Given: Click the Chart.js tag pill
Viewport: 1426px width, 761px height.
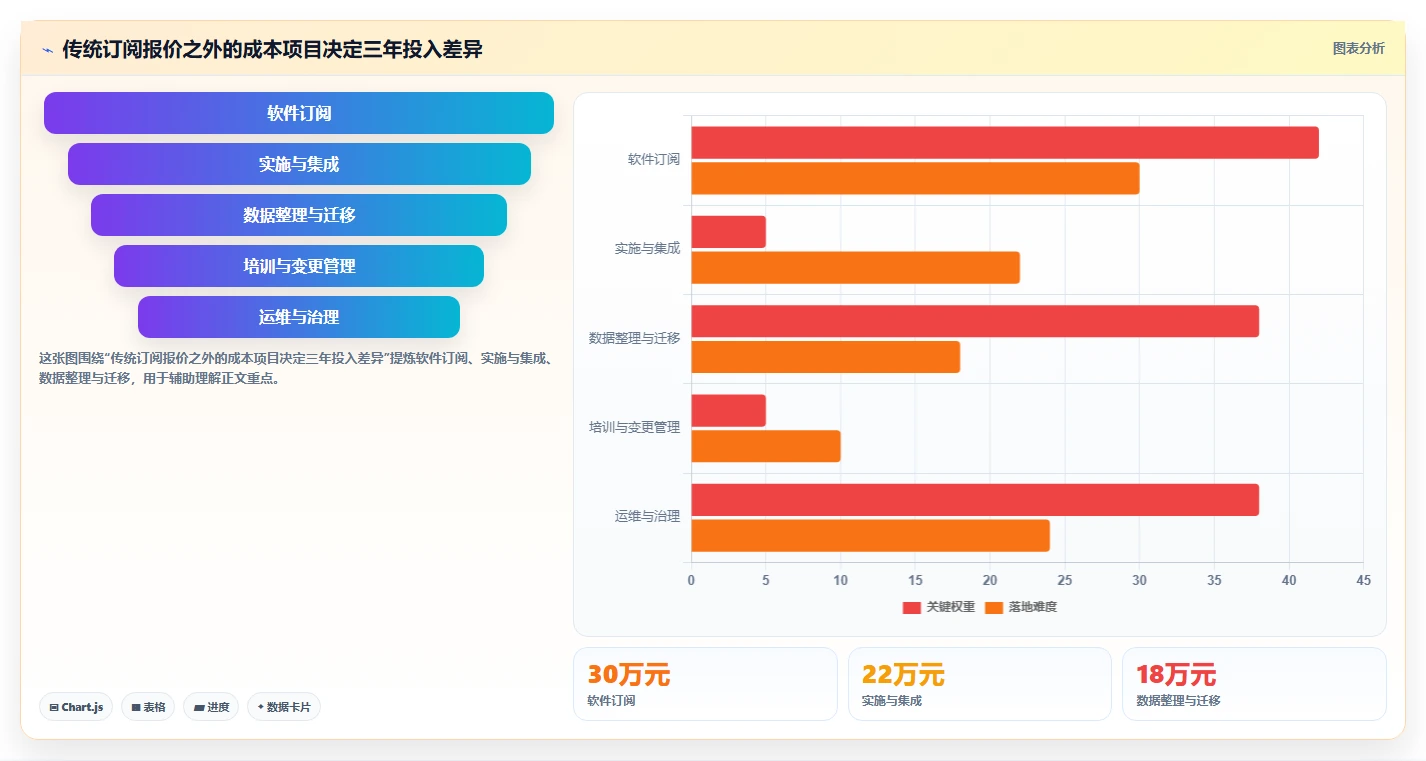Looking at the screenshot, I should point(76,707).
